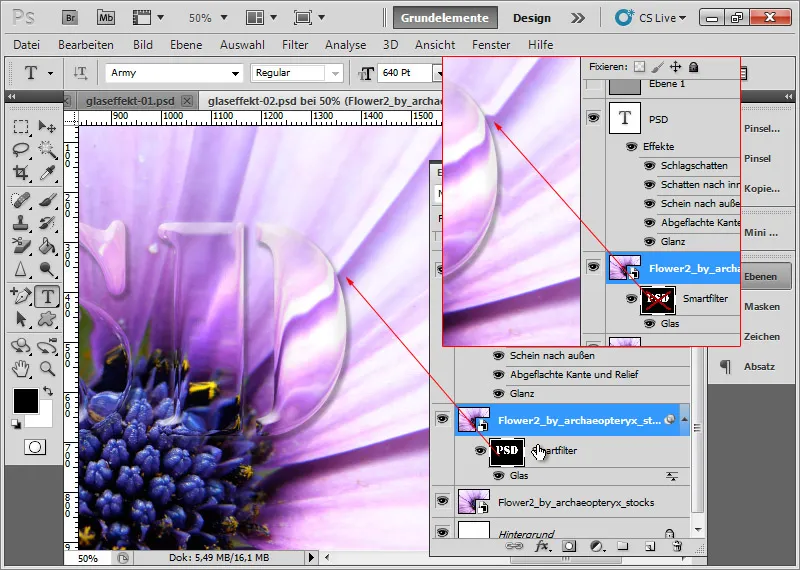Click the smart filter mask PSD thumbnail
Screen dimensions: 800x570
(507, 452)
